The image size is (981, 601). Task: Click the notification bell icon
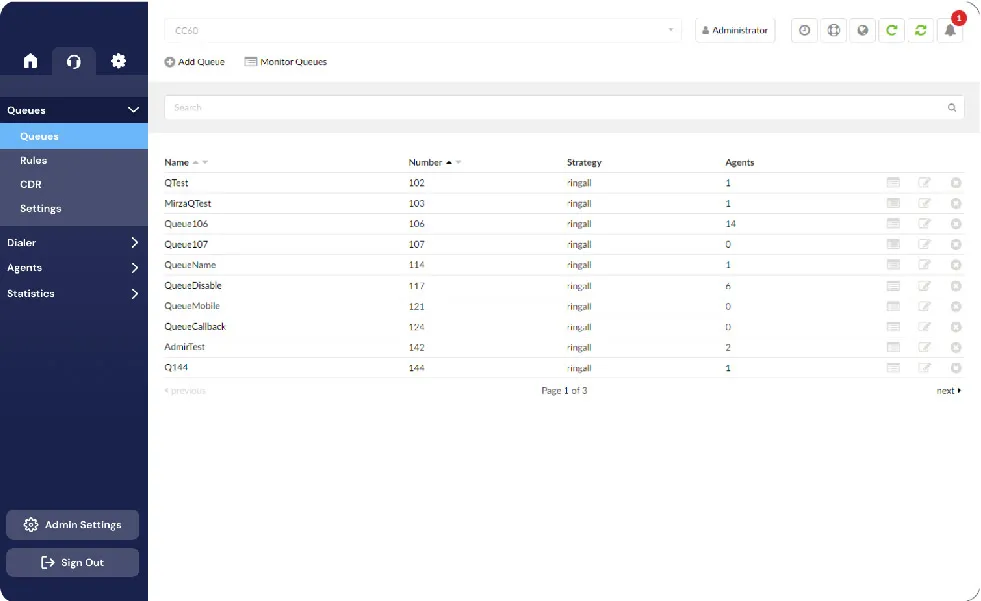pos(949,30)
